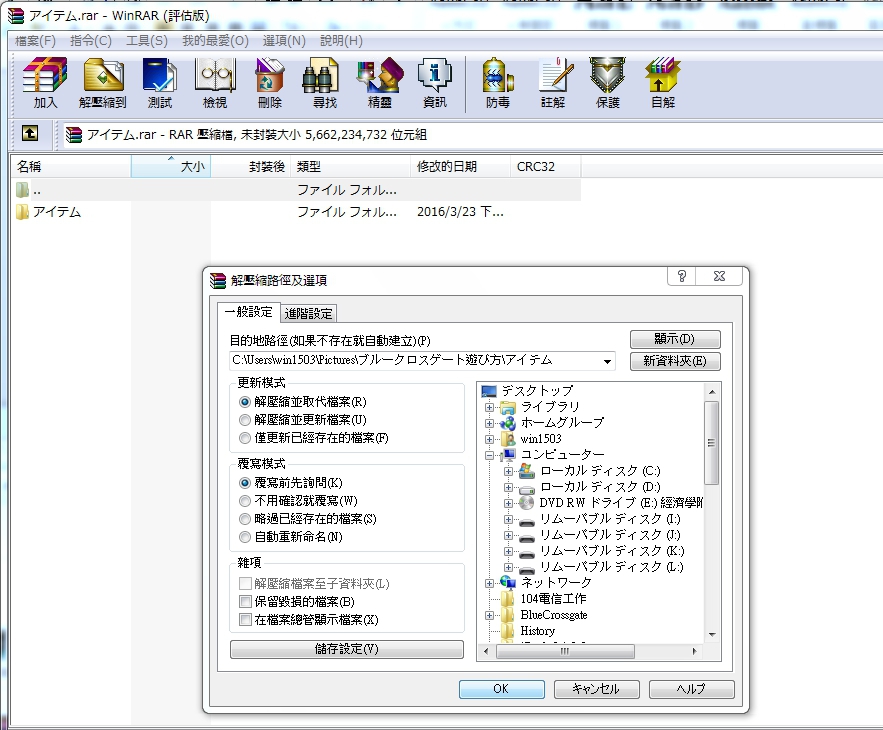The image size is (883, 730).
Task: Select 解壓縮並更新檔案(U) radio button
Action: 244,420
